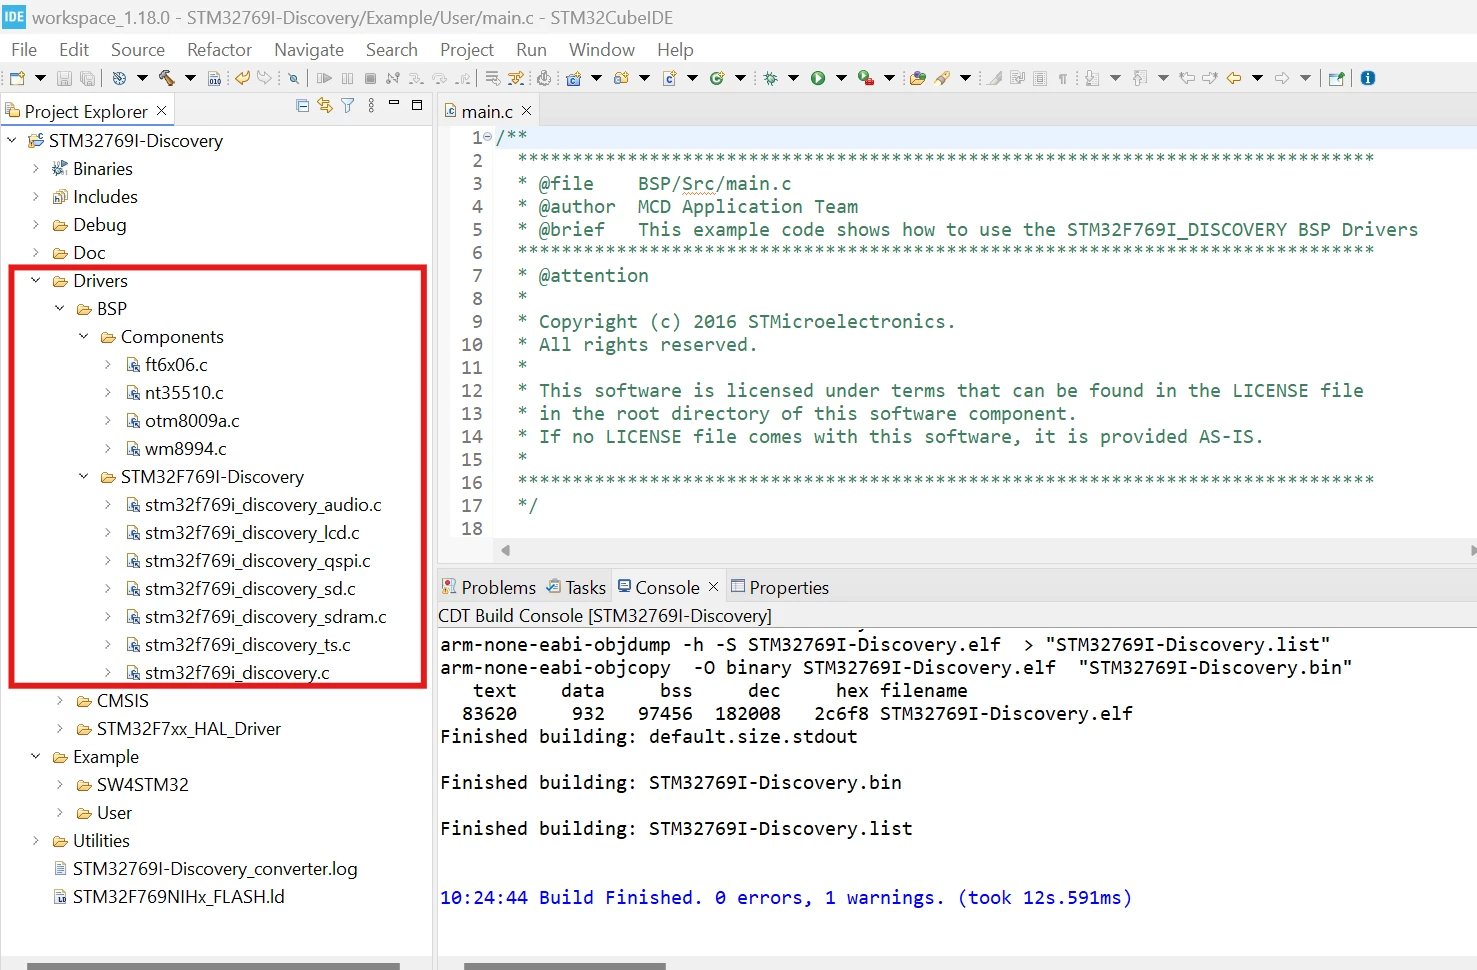Click the Pin Editor toolbar icon
This screenshot has width=1477, height=970.
click(x=1336, y=78)
